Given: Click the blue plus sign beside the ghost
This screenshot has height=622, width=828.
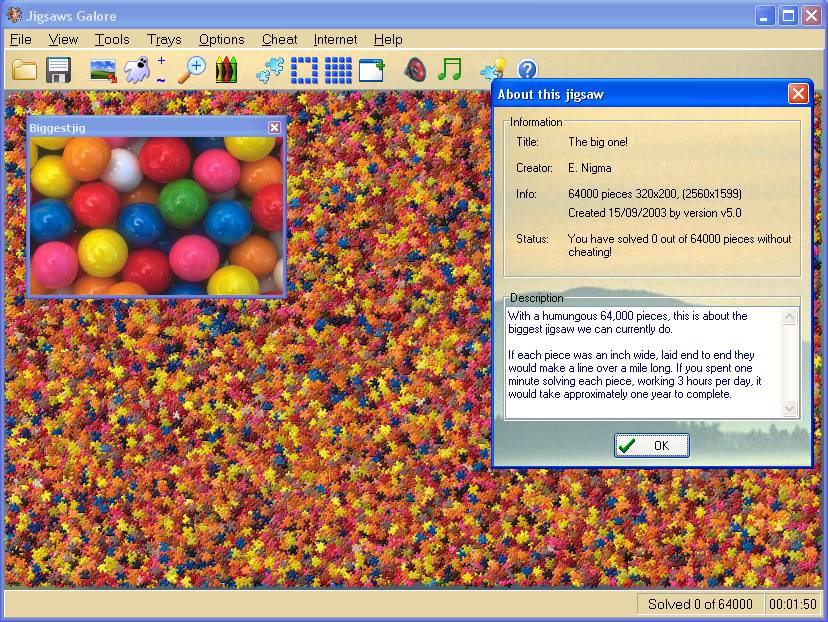Looking at the screenshot, I should tap(162, 61).
